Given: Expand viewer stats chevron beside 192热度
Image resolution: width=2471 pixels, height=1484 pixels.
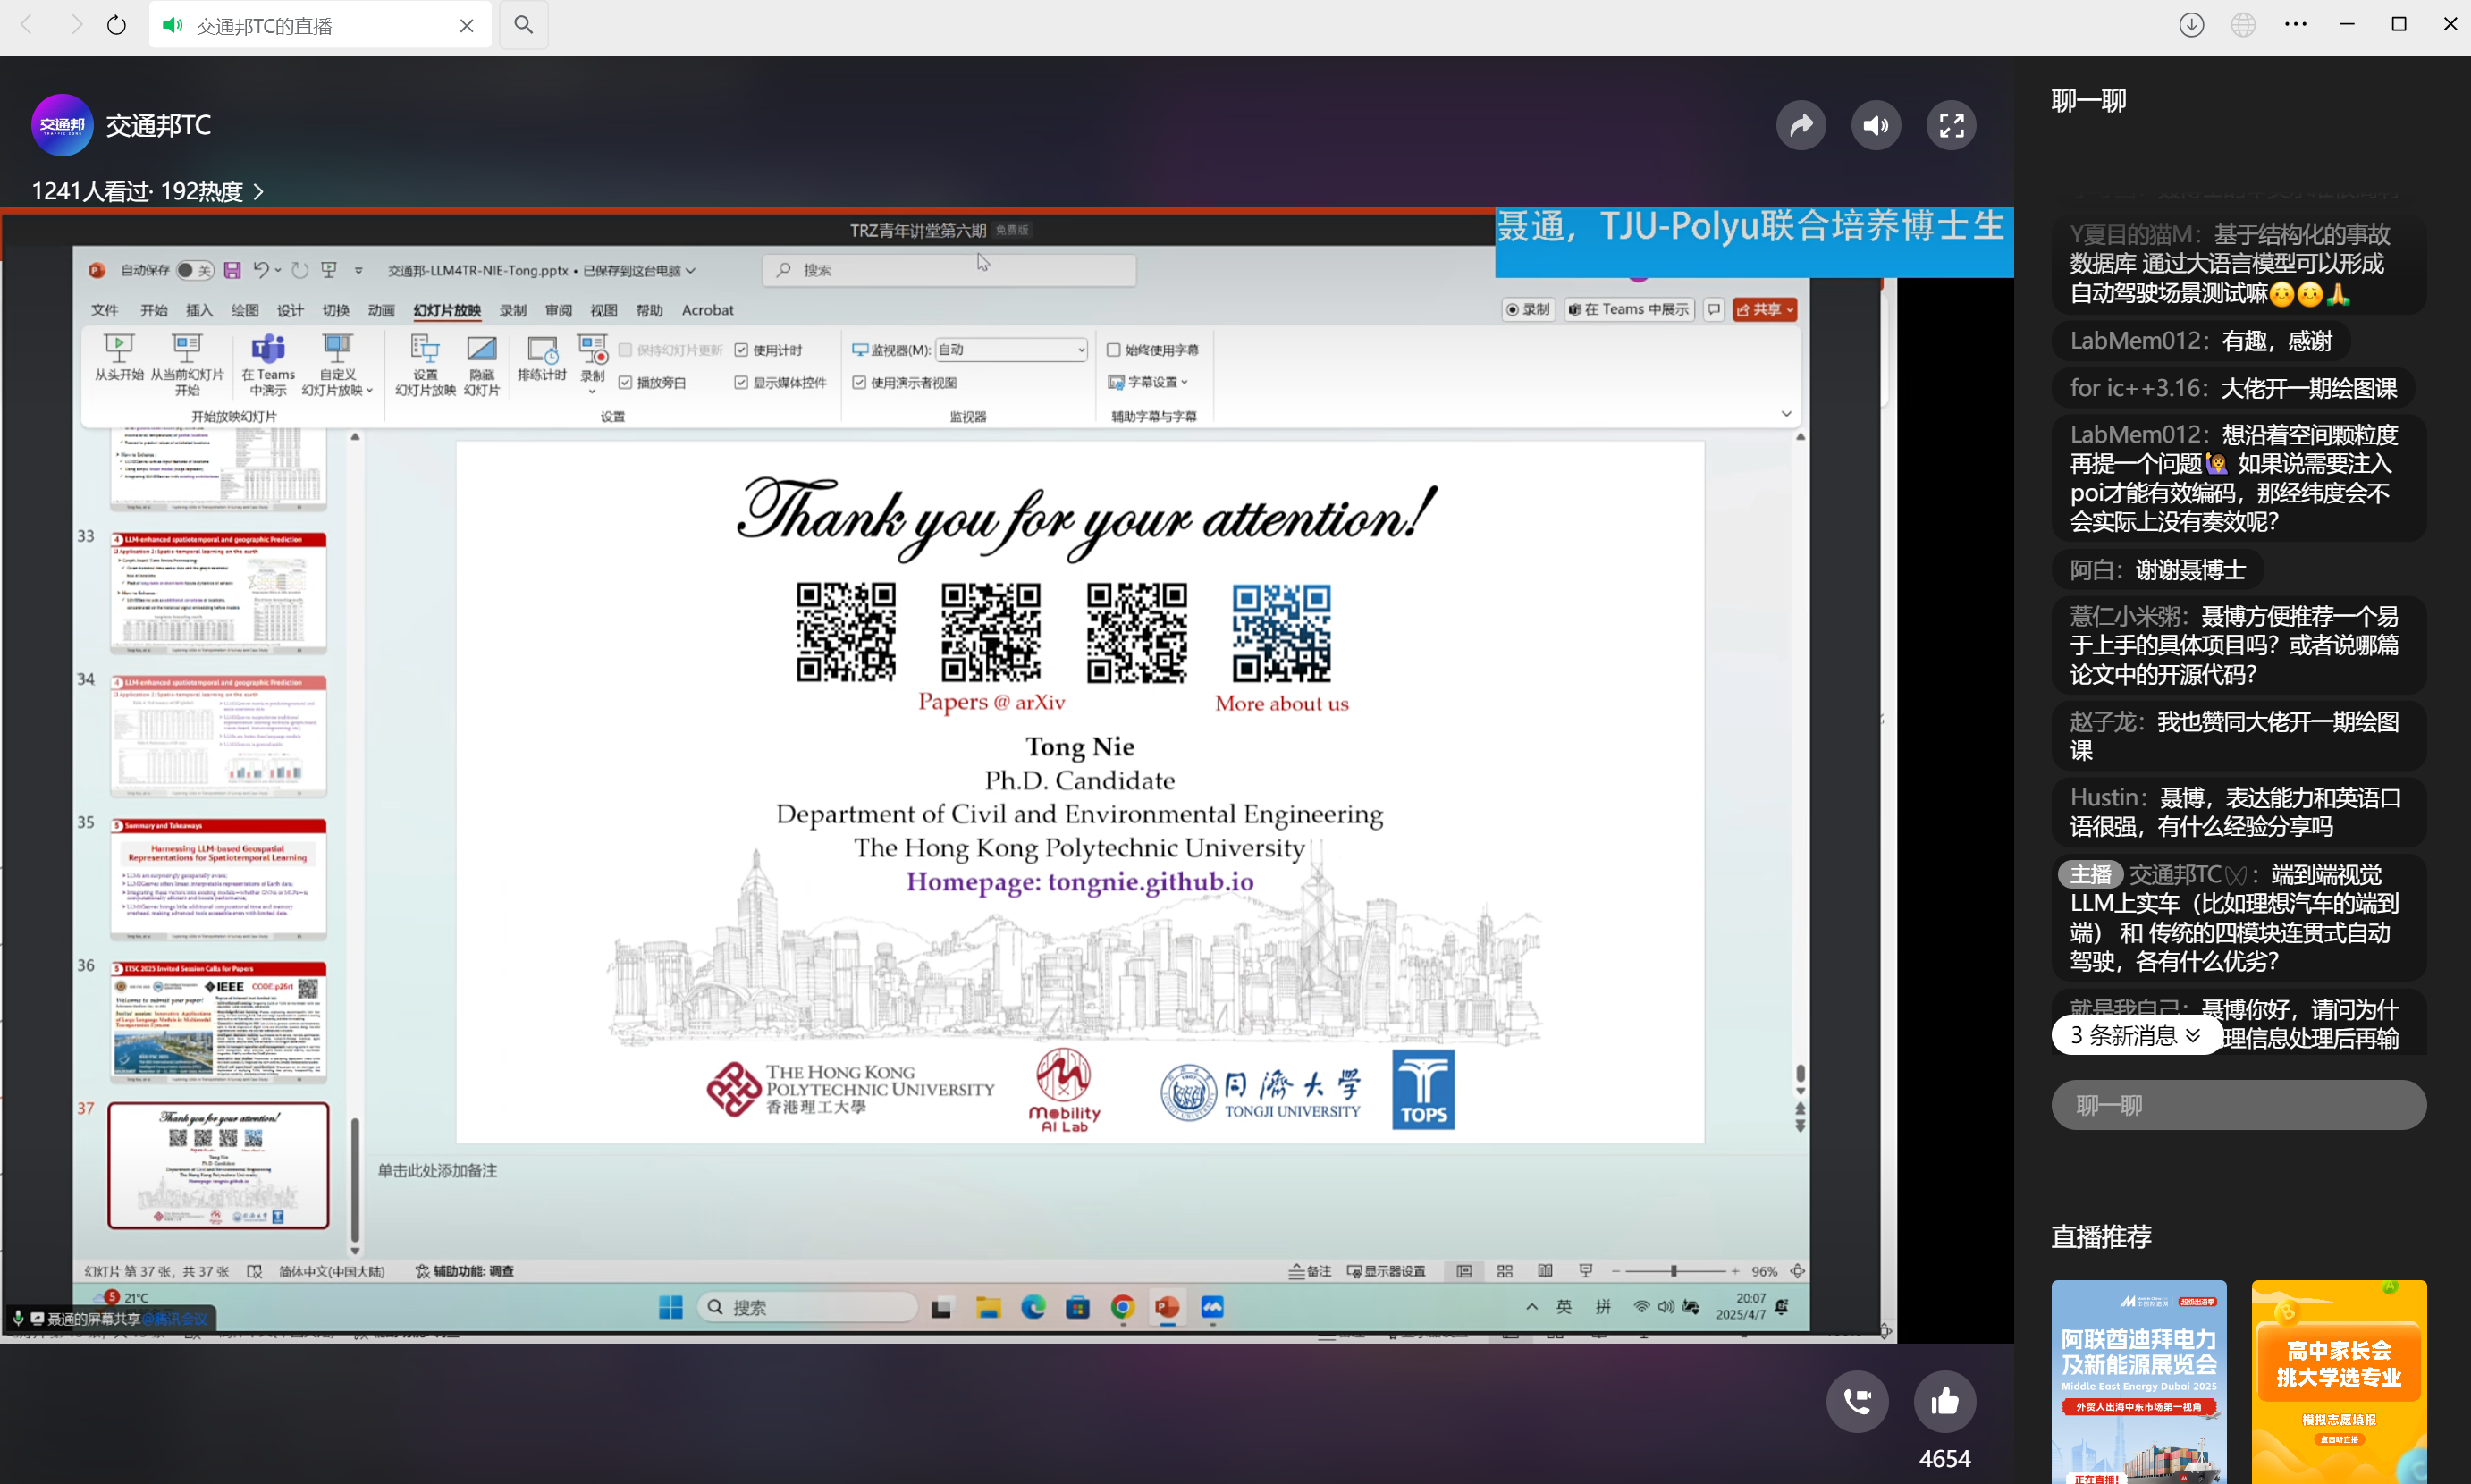Looking at the screenshot, I should click(x=258, y=191).
